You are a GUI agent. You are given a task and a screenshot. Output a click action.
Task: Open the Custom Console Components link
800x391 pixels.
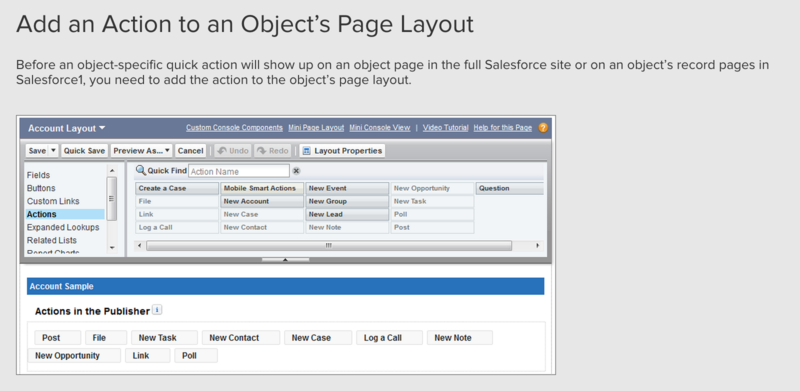tap(234, 128)
